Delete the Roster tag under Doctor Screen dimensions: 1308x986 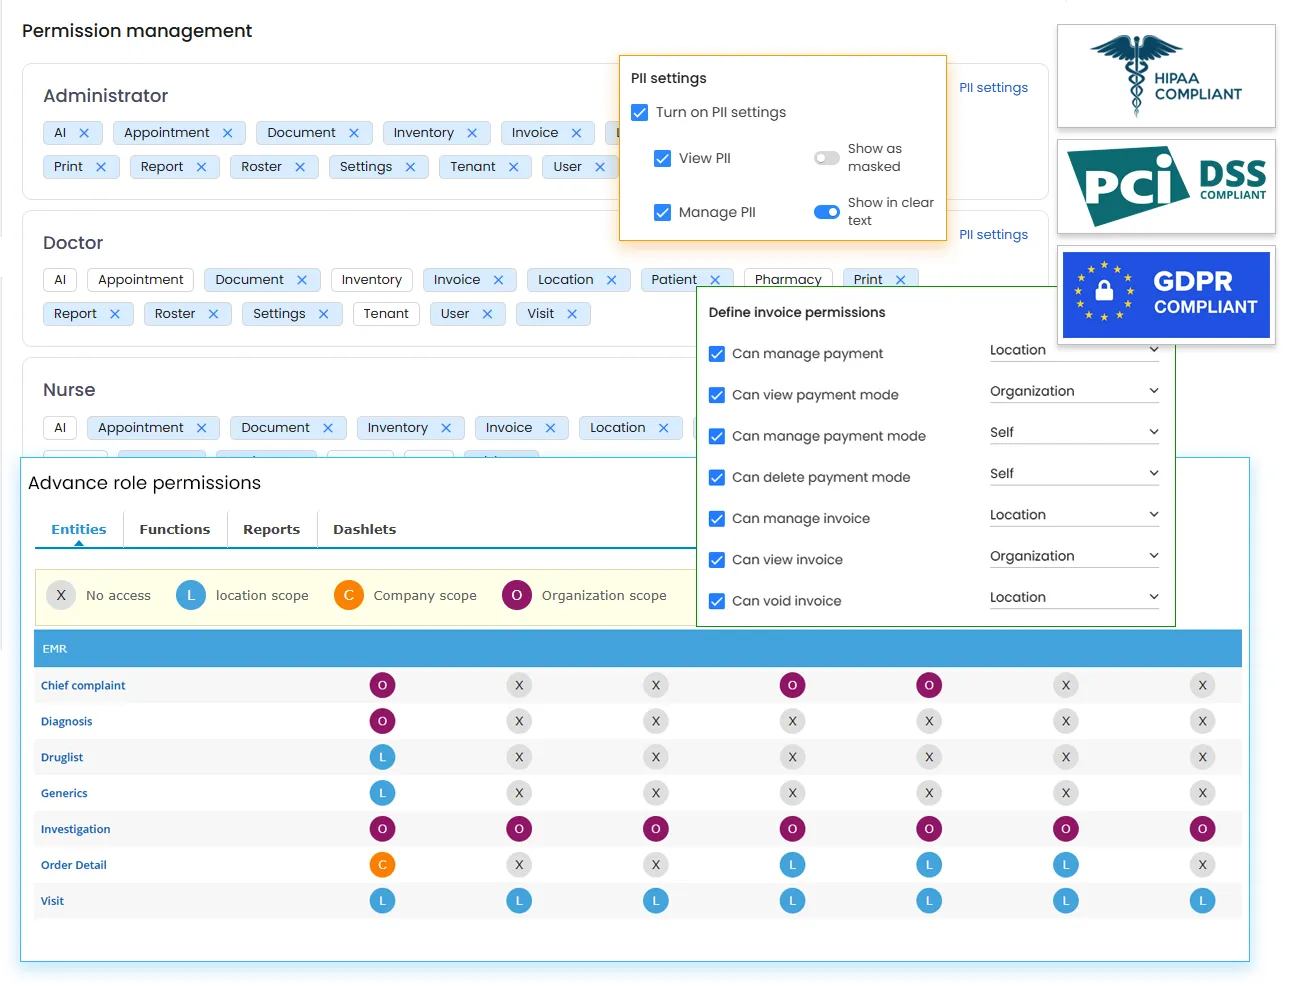point(213,314)
